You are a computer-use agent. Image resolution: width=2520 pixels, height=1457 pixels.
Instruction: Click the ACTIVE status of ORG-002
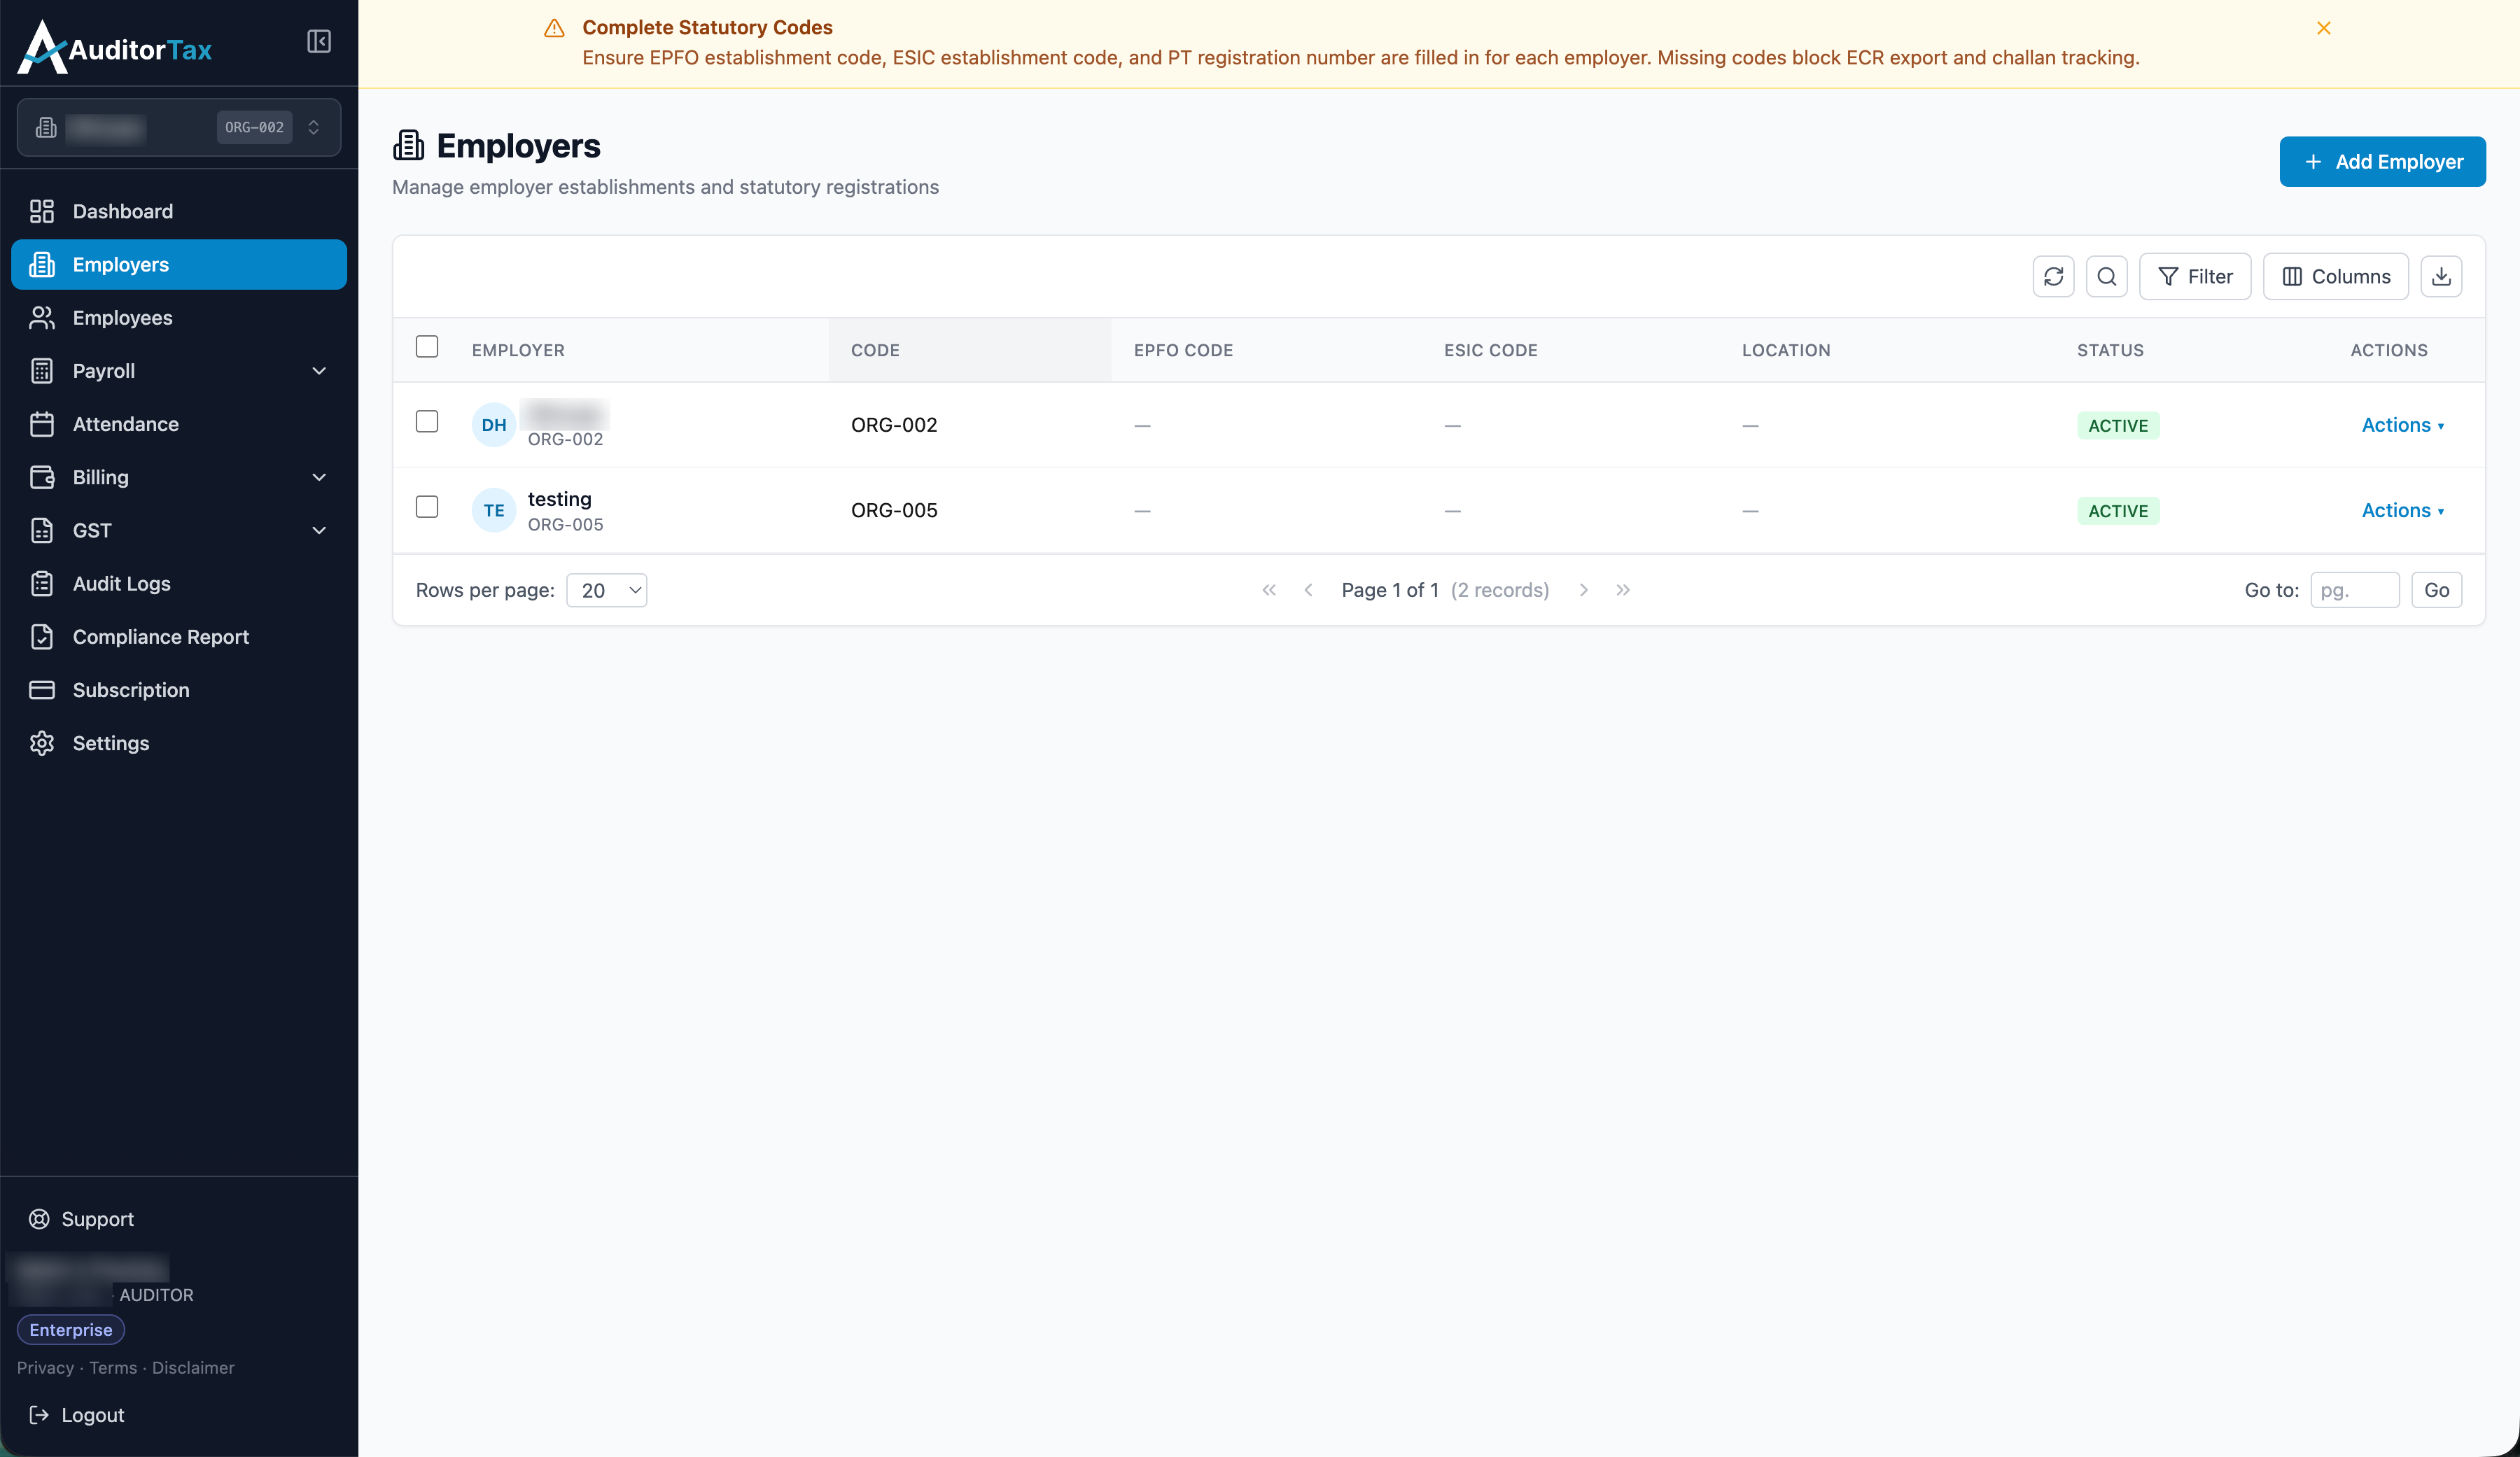(x=2118, y=425)
